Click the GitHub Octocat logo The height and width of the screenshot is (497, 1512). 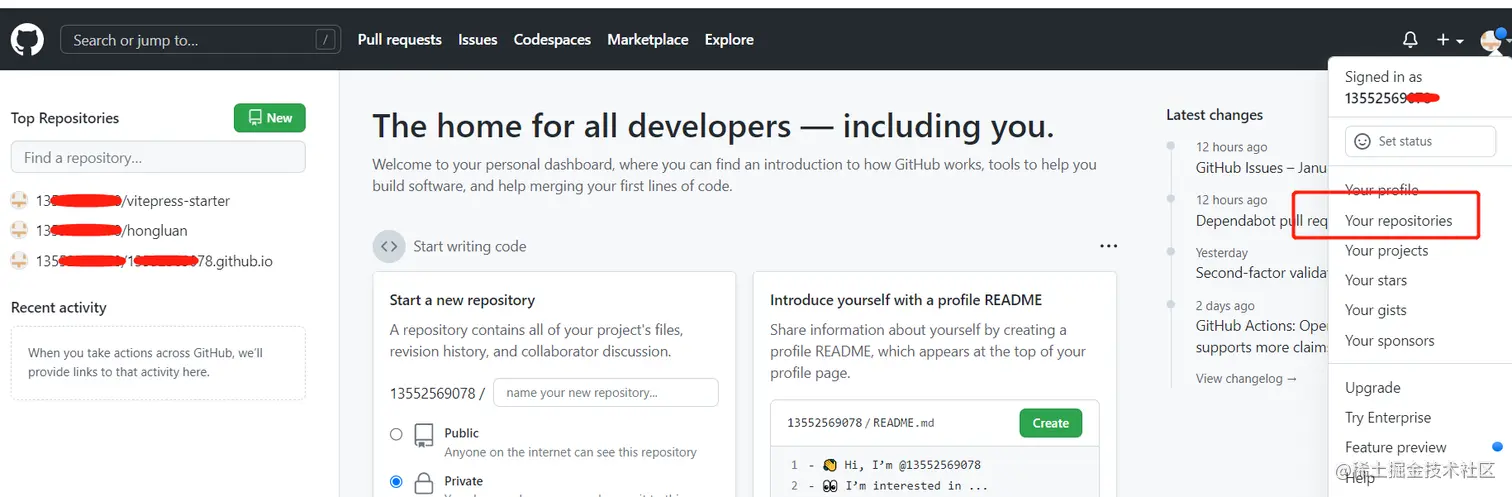(x=27, y=40)
